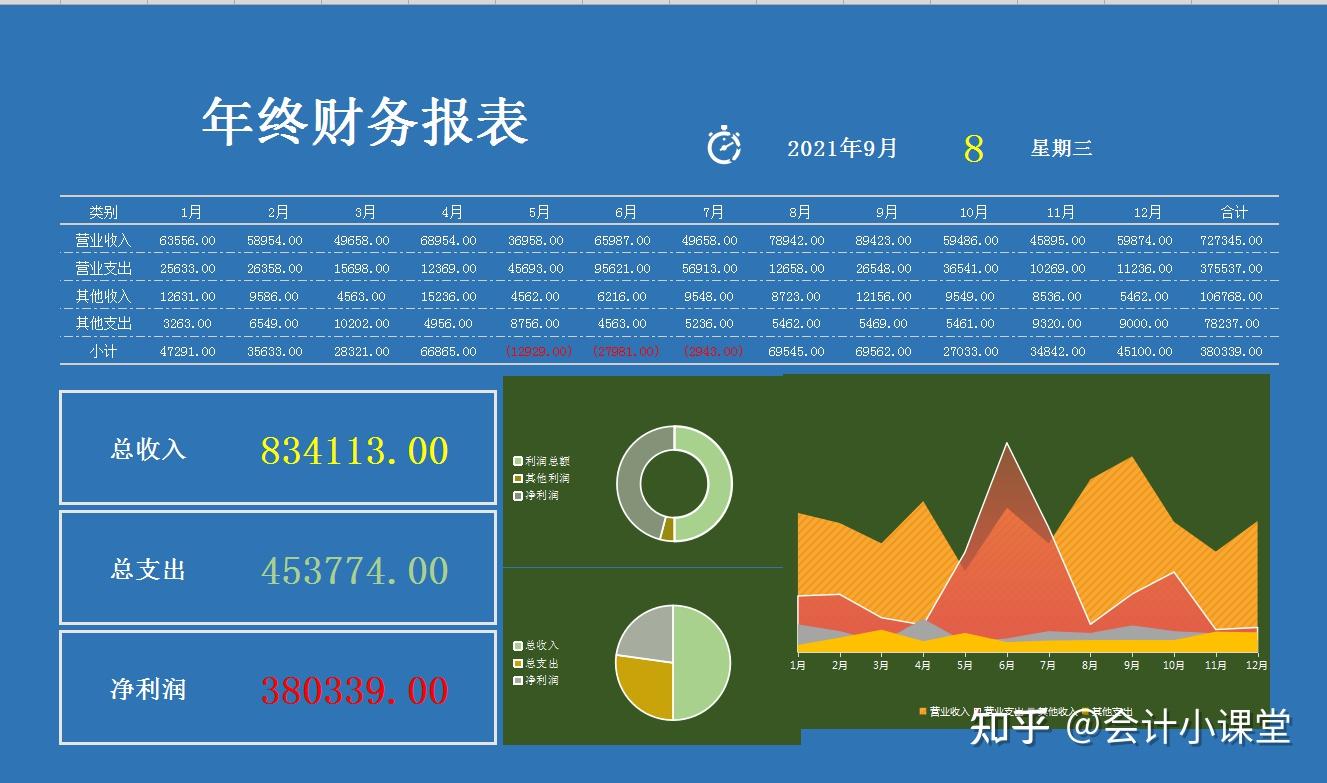Open the 类别 header filter dropdown
This screenshot has height=783, width=1327.
[105, 211]
